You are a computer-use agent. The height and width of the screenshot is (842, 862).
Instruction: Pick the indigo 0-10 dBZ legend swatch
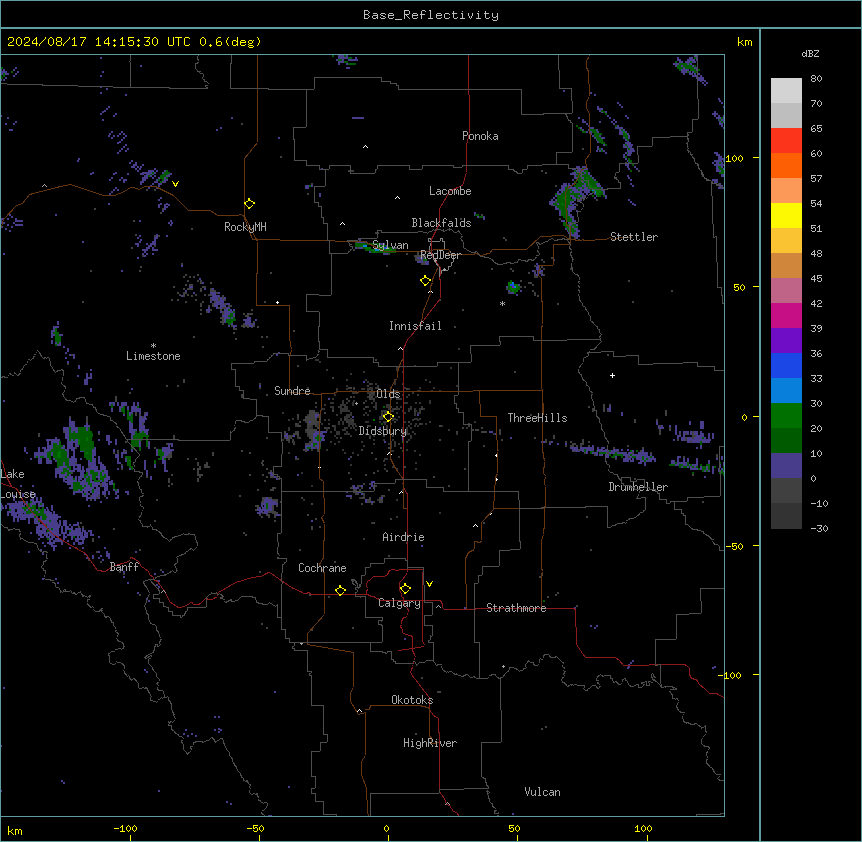[786, 466]
